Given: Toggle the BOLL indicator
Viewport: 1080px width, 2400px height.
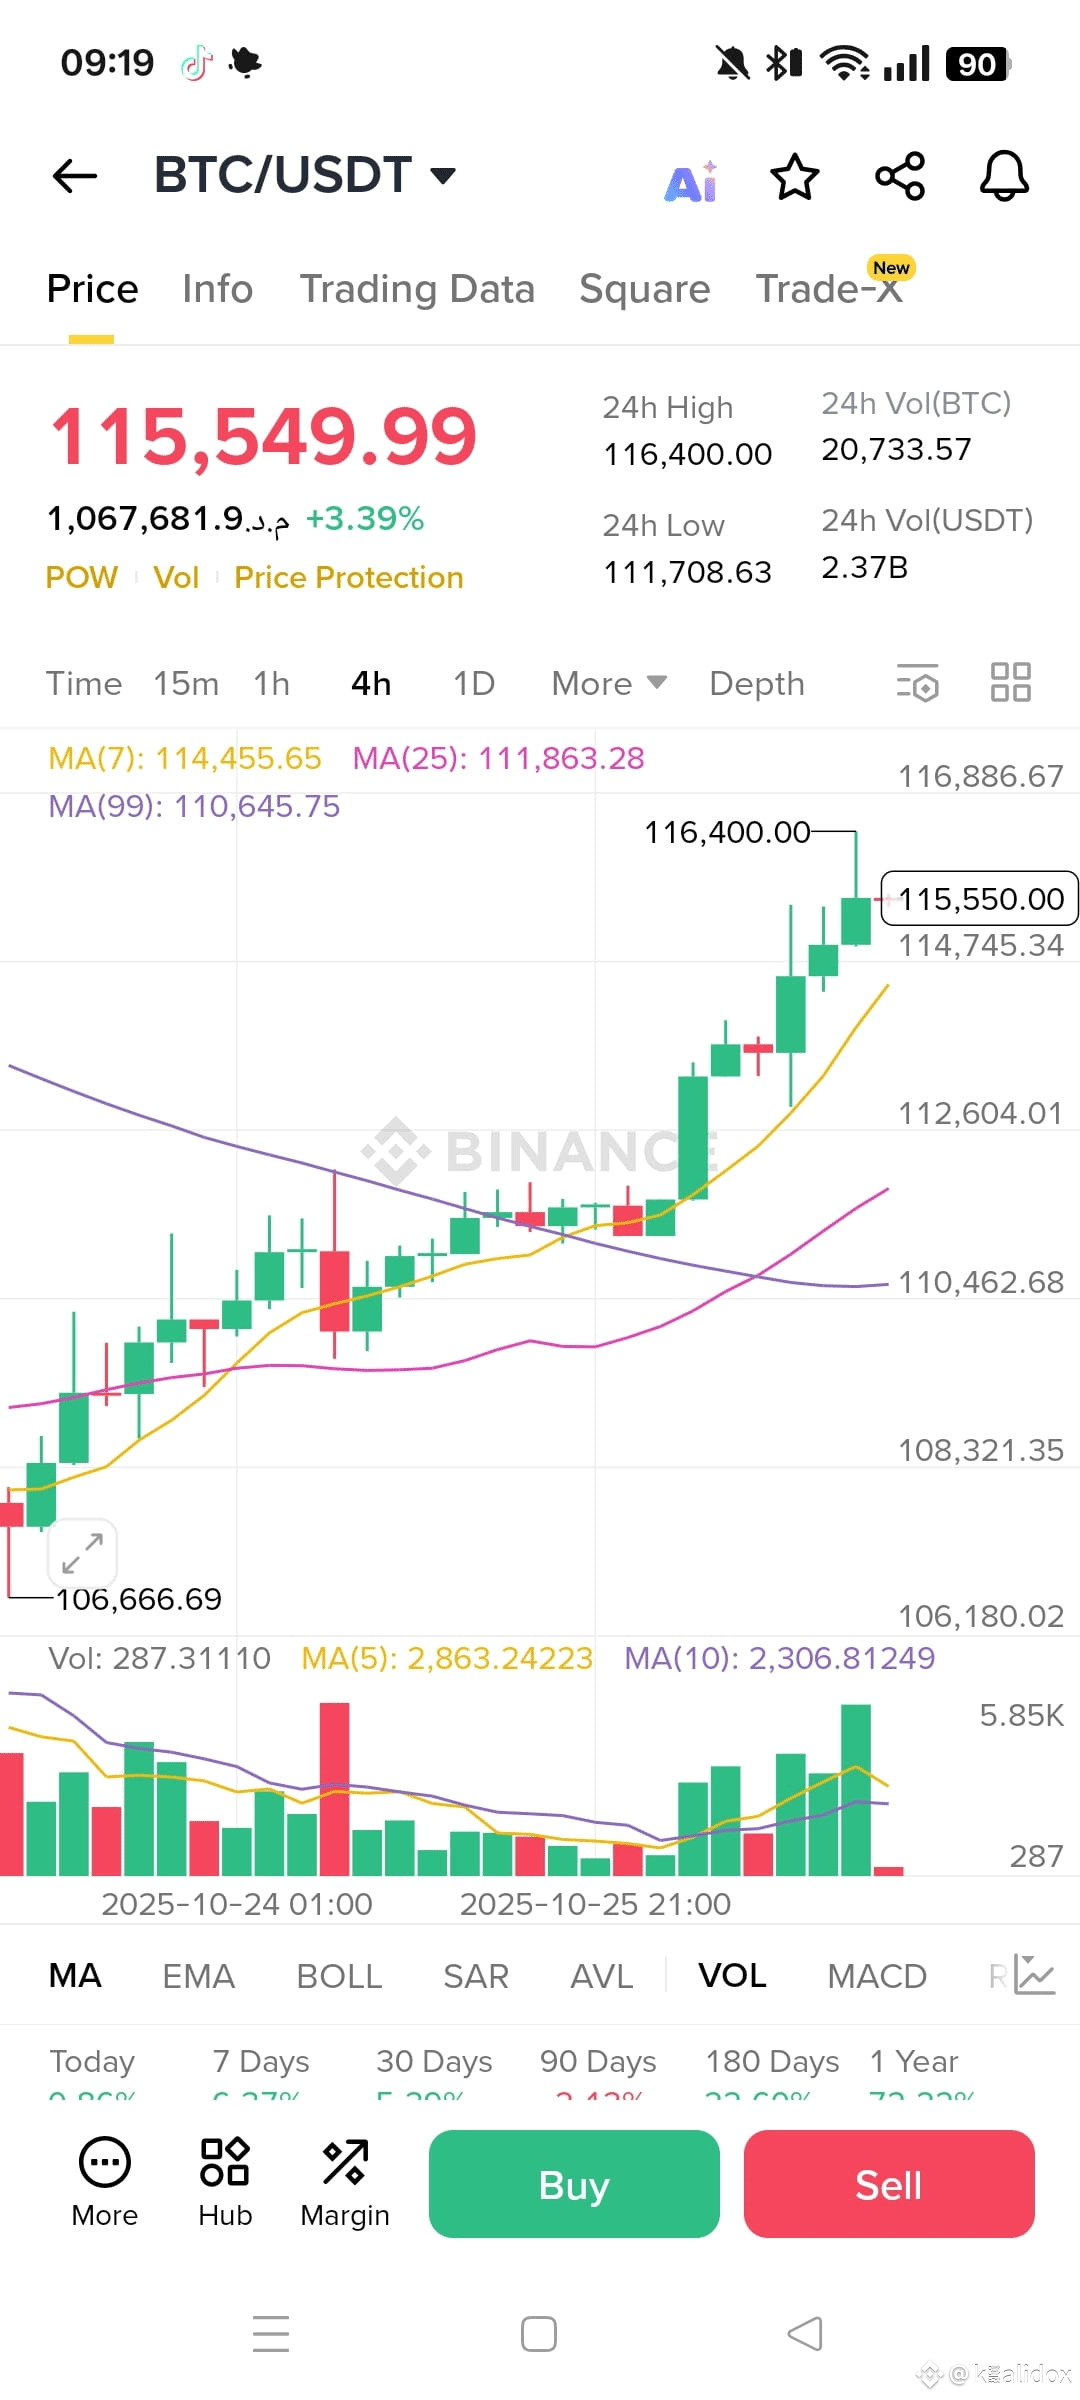Looking at the screenshot, I should (339, 1975).
